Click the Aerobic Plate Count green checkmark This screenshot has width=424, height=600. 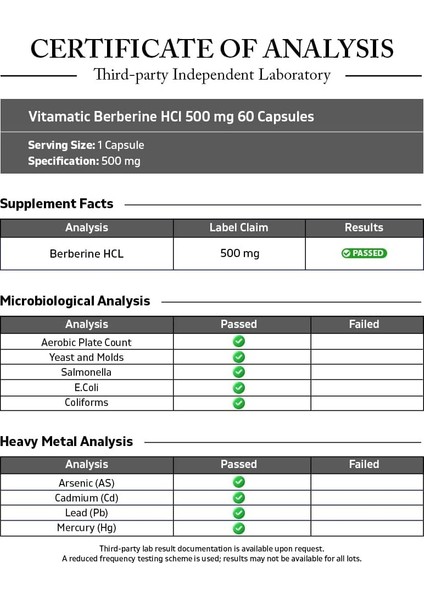[239, 341]
